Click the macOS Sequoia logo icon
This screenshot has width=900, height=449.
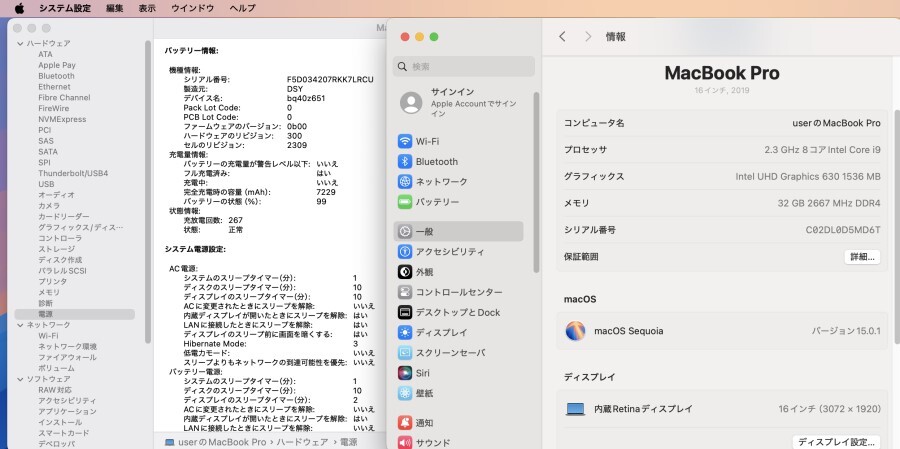click(576, 331)
